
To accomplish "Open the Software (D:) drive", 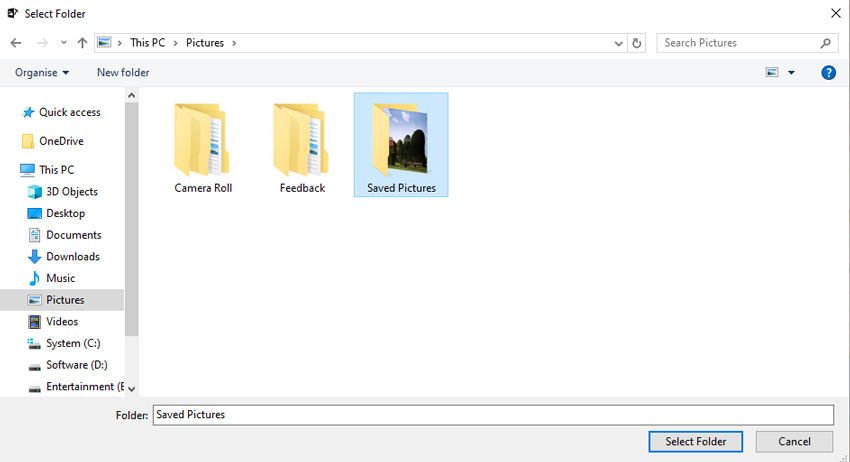I will pos(76,365).
